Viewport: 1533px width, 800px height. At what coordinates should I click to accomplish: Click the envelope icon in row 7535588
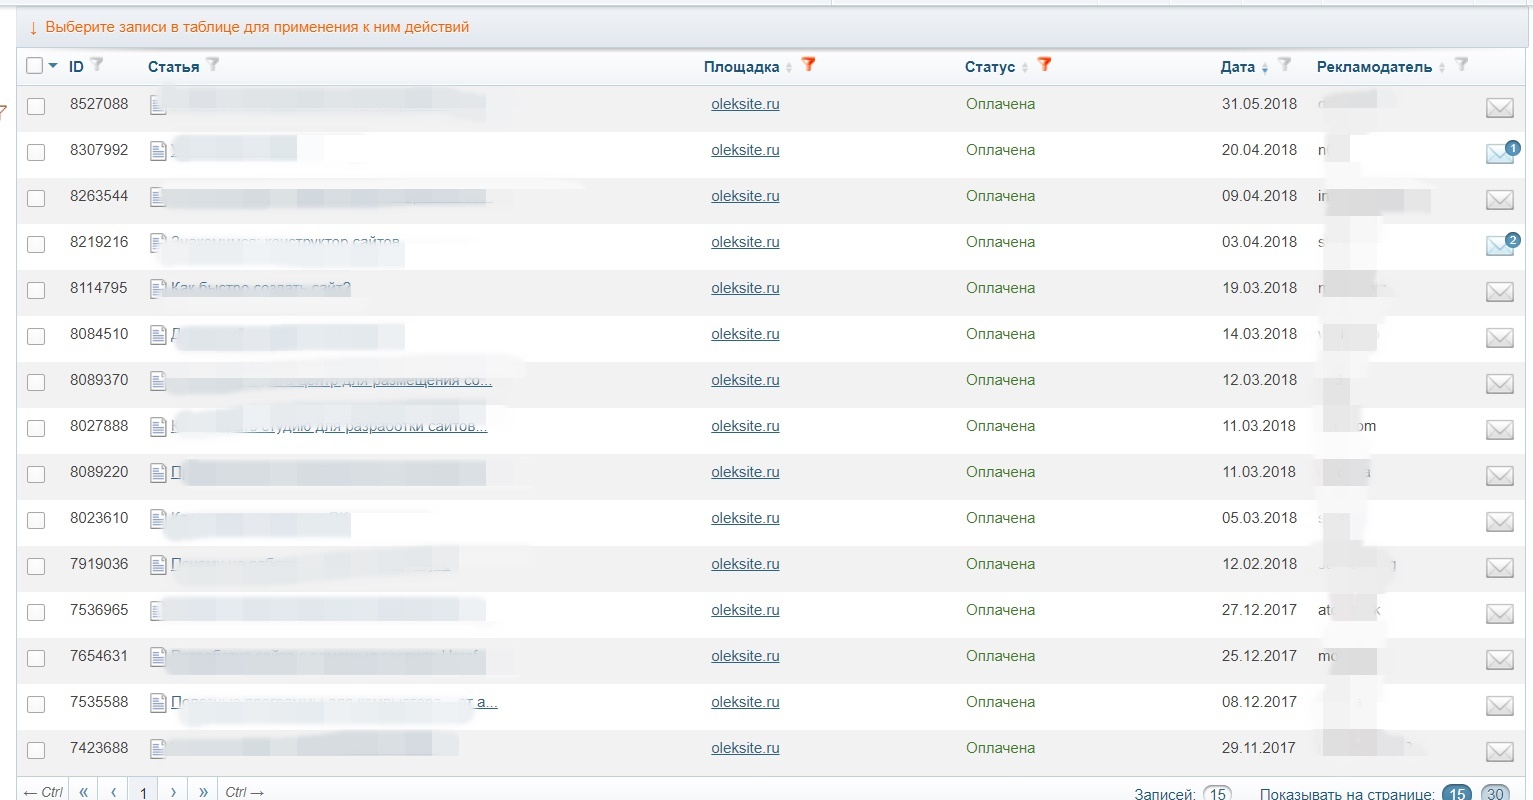tap(1499, 706)
